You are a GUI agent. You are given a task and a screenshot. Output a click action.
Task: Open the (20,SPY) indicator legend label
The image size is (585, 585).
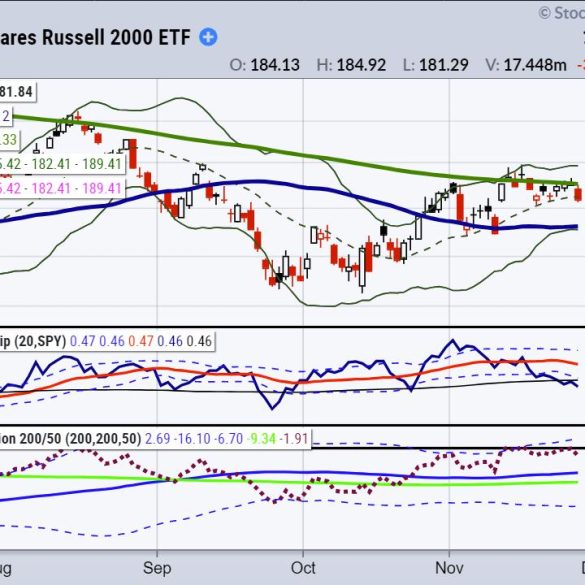click(x=33, y=341)
